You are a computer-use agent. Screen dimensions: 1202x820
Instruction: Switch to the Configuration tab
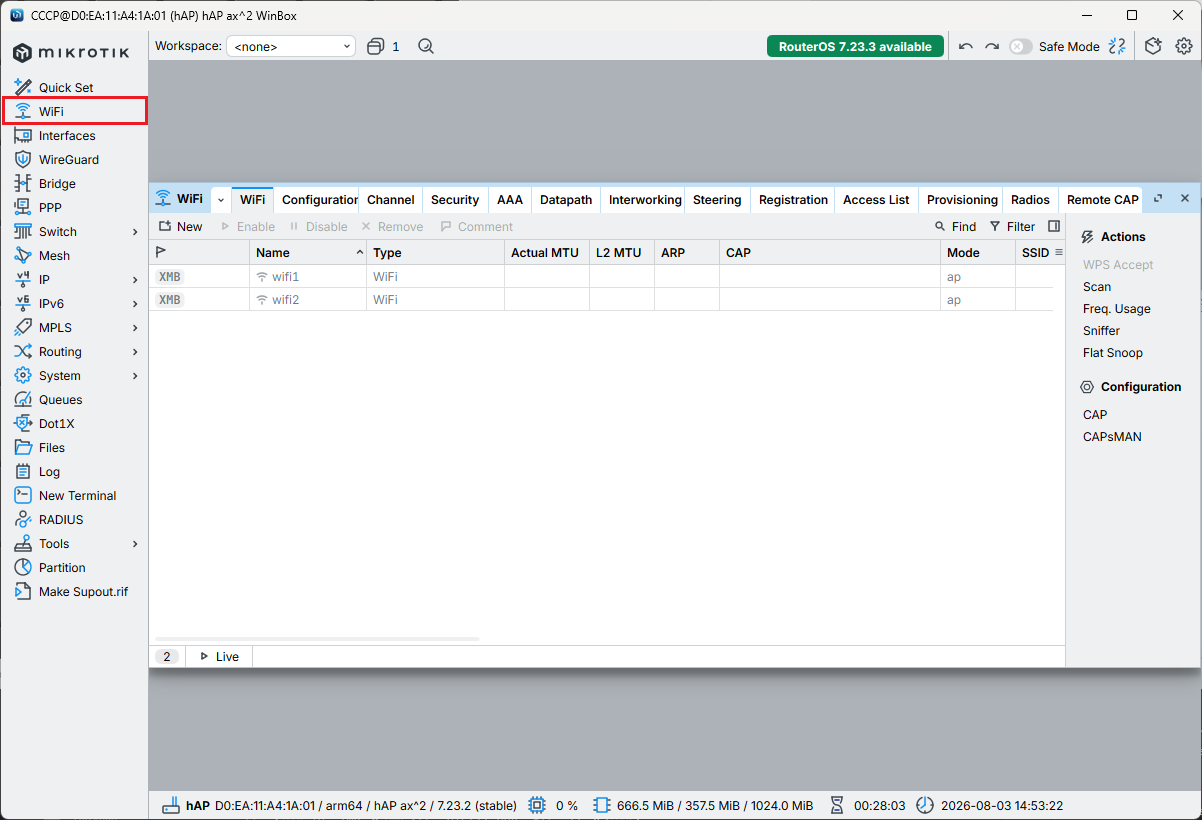319,199
